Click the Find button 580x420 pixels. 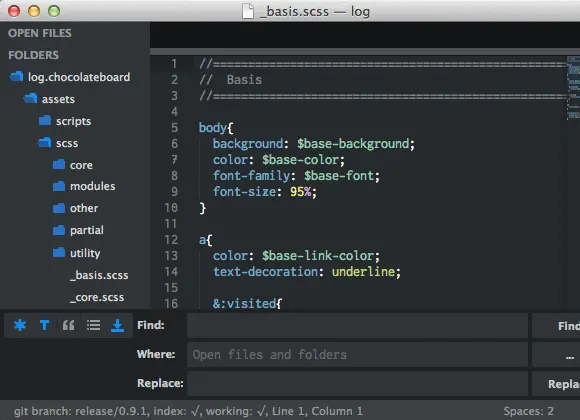[x=556, y=326]
